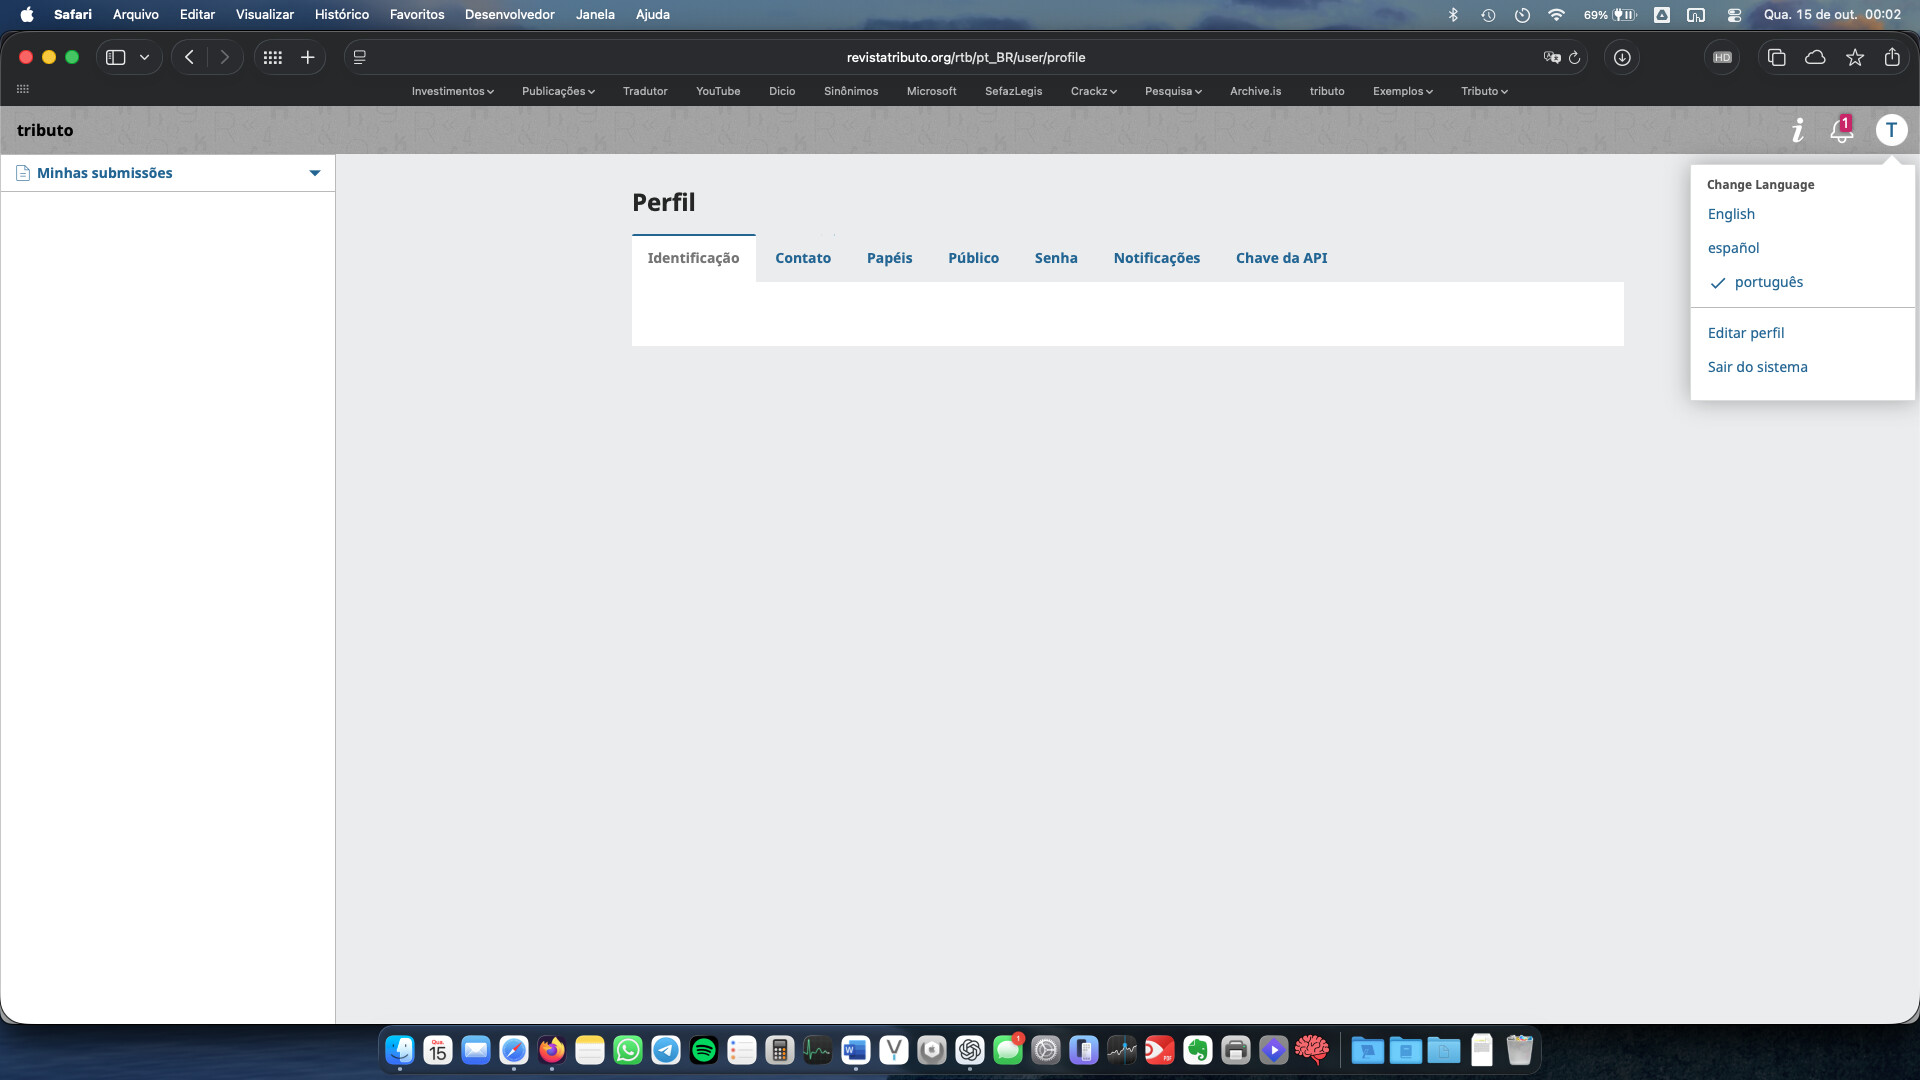
Task: Open Safari tab overview icon
Action: pyautogui.click(x=1776, y=58)
